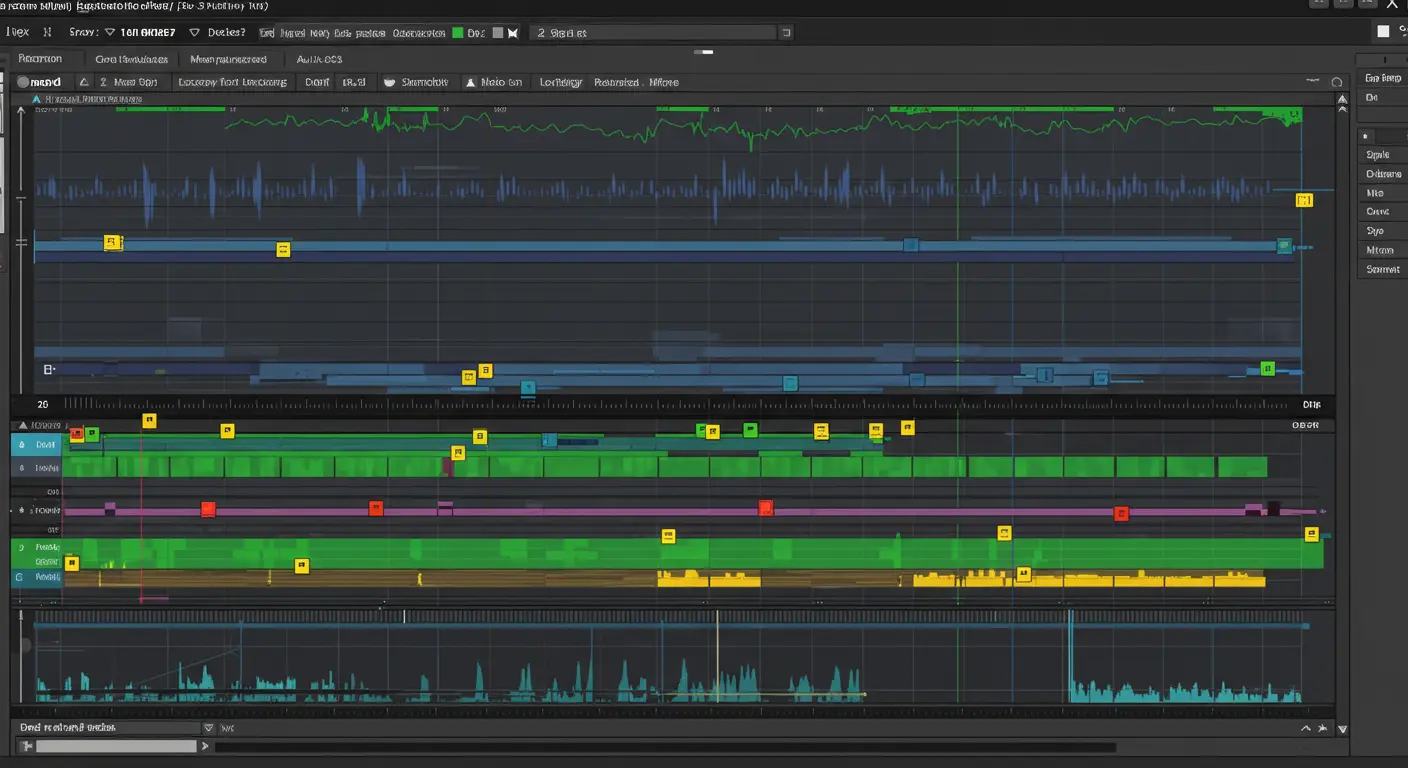This screenshot has height=768, width=1408.
Task: Click the circular icon above the waveform panel's right edge
Action: click(x=1339, y=81)
